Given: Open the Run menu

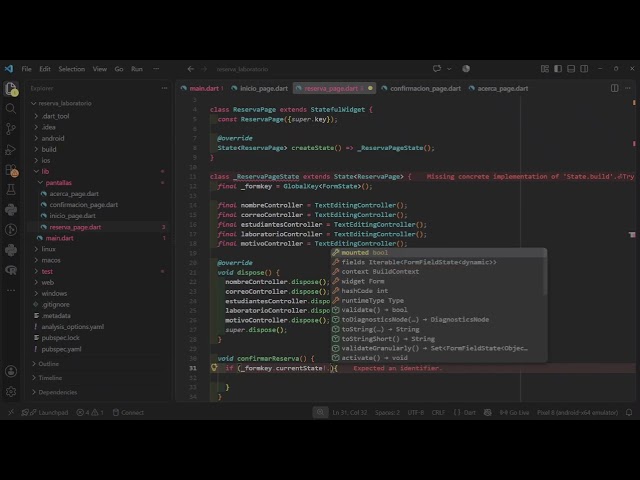Looking at the screenshot, I should pos(137,69).
